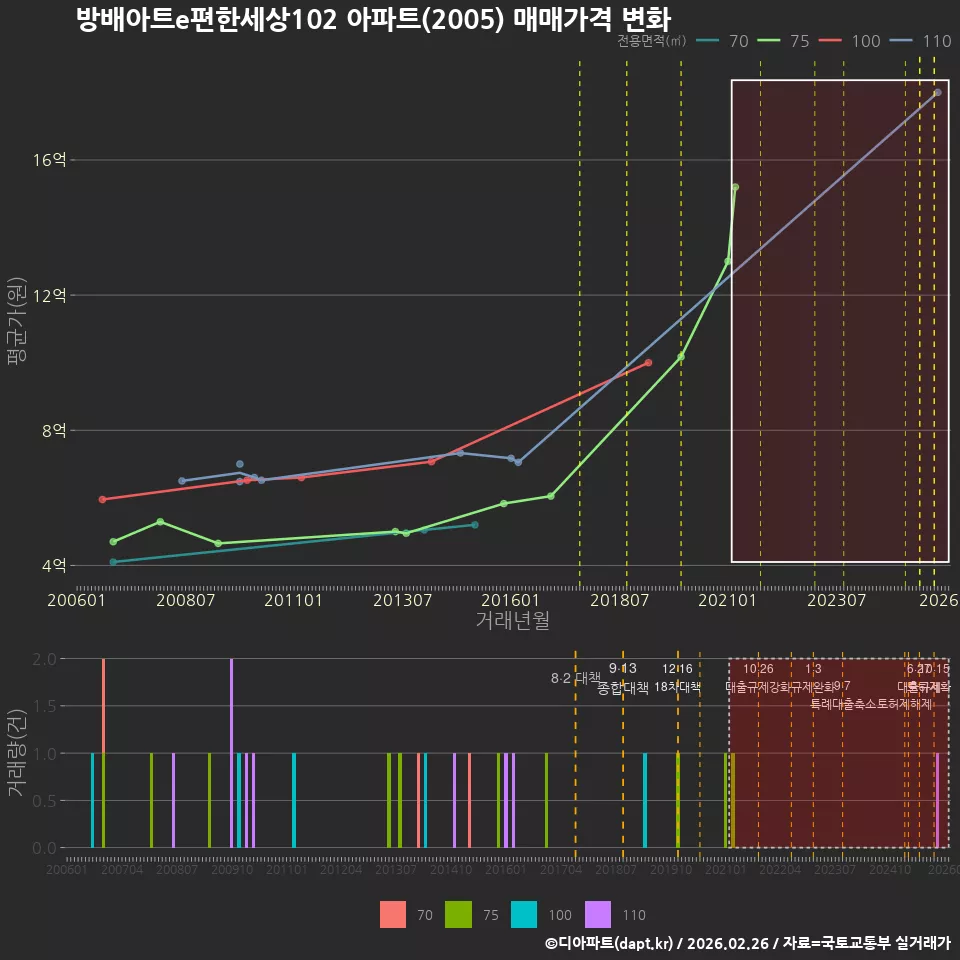Screen dimensions: 960x960
Task: Click the '0.5' label on volume axis
Action: (x=44, y=801)
